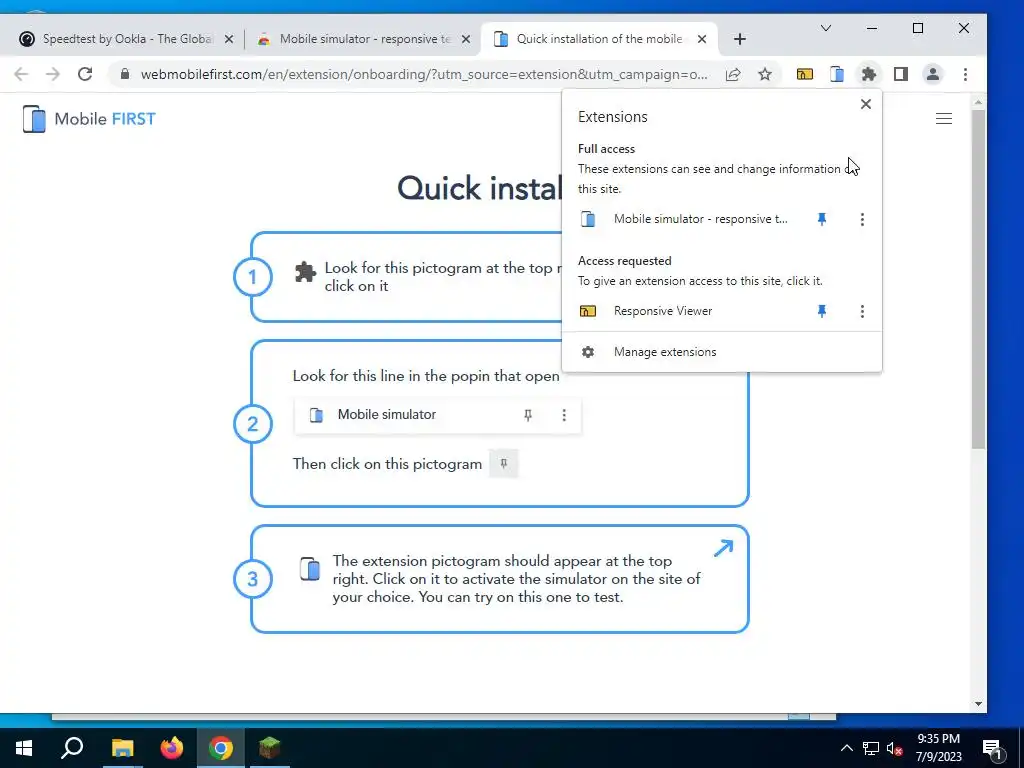This screenshot has width=1024, height=768.
Task: Select the Quick installation of the mobile tab
Action: coord(599,39)
